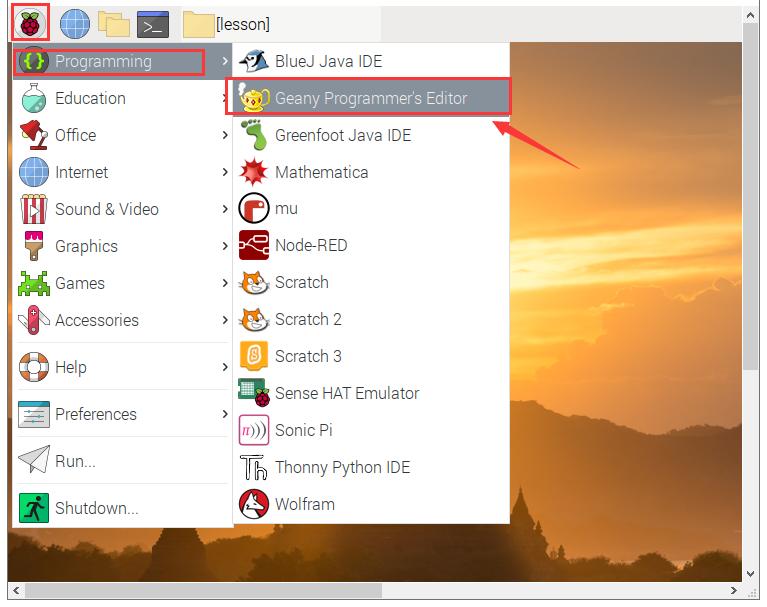Click the scroll up arrow button
This screenshot has width=767, height=607.
point(750,15)
